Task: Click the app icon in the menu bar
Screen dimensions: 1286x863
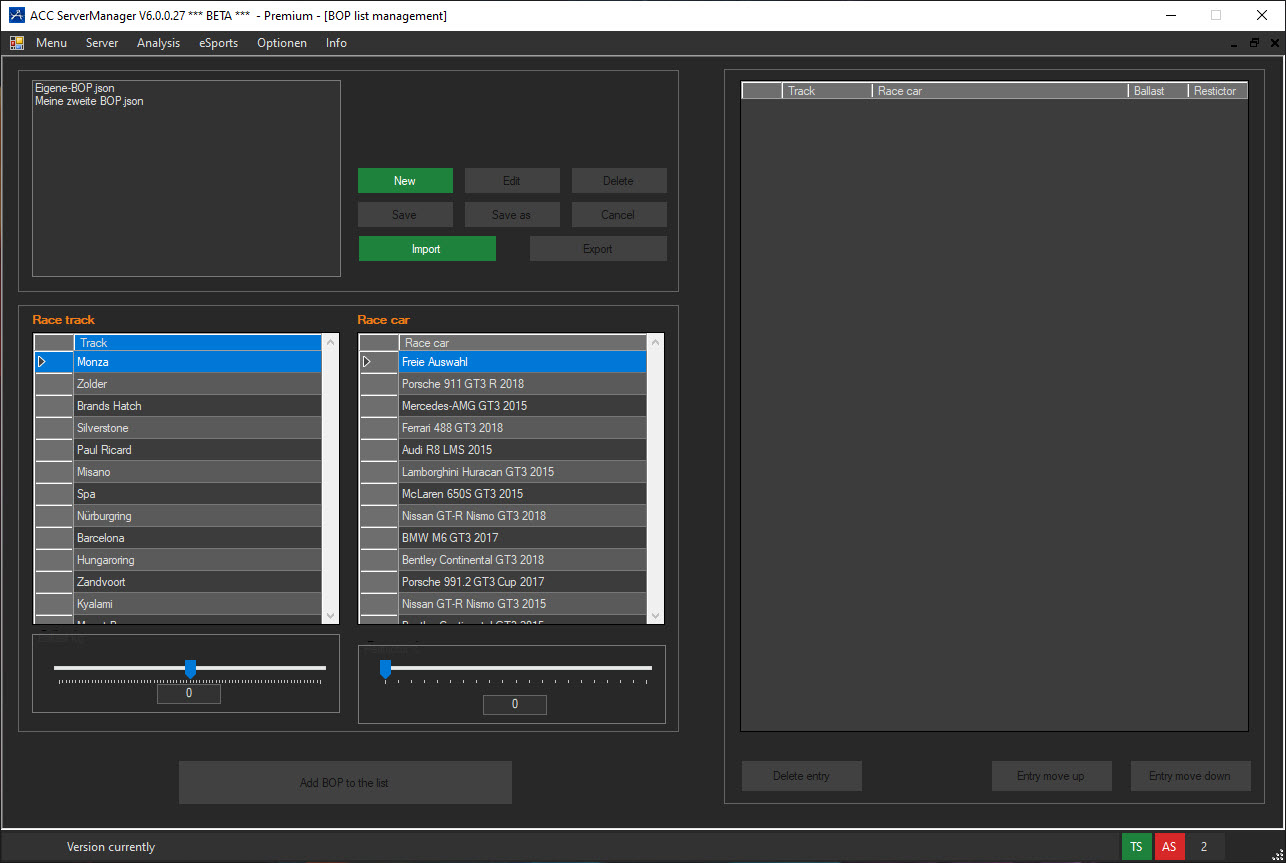Action: pyautogui.click(x=17, y=43)
